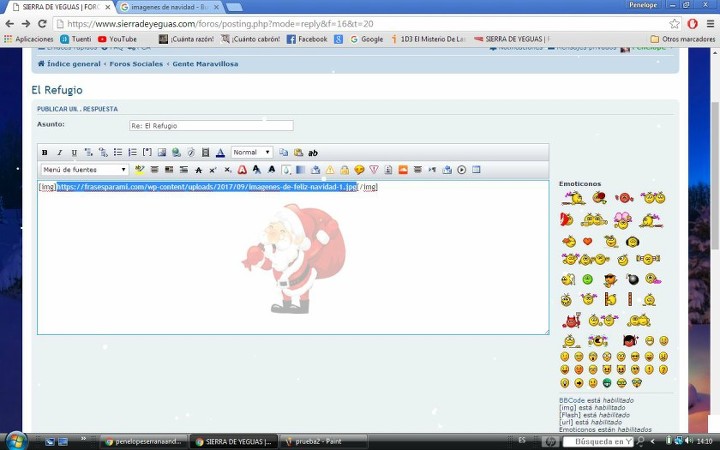
Task: Click the yellow warning triangle icon
Action: (330, 170)
